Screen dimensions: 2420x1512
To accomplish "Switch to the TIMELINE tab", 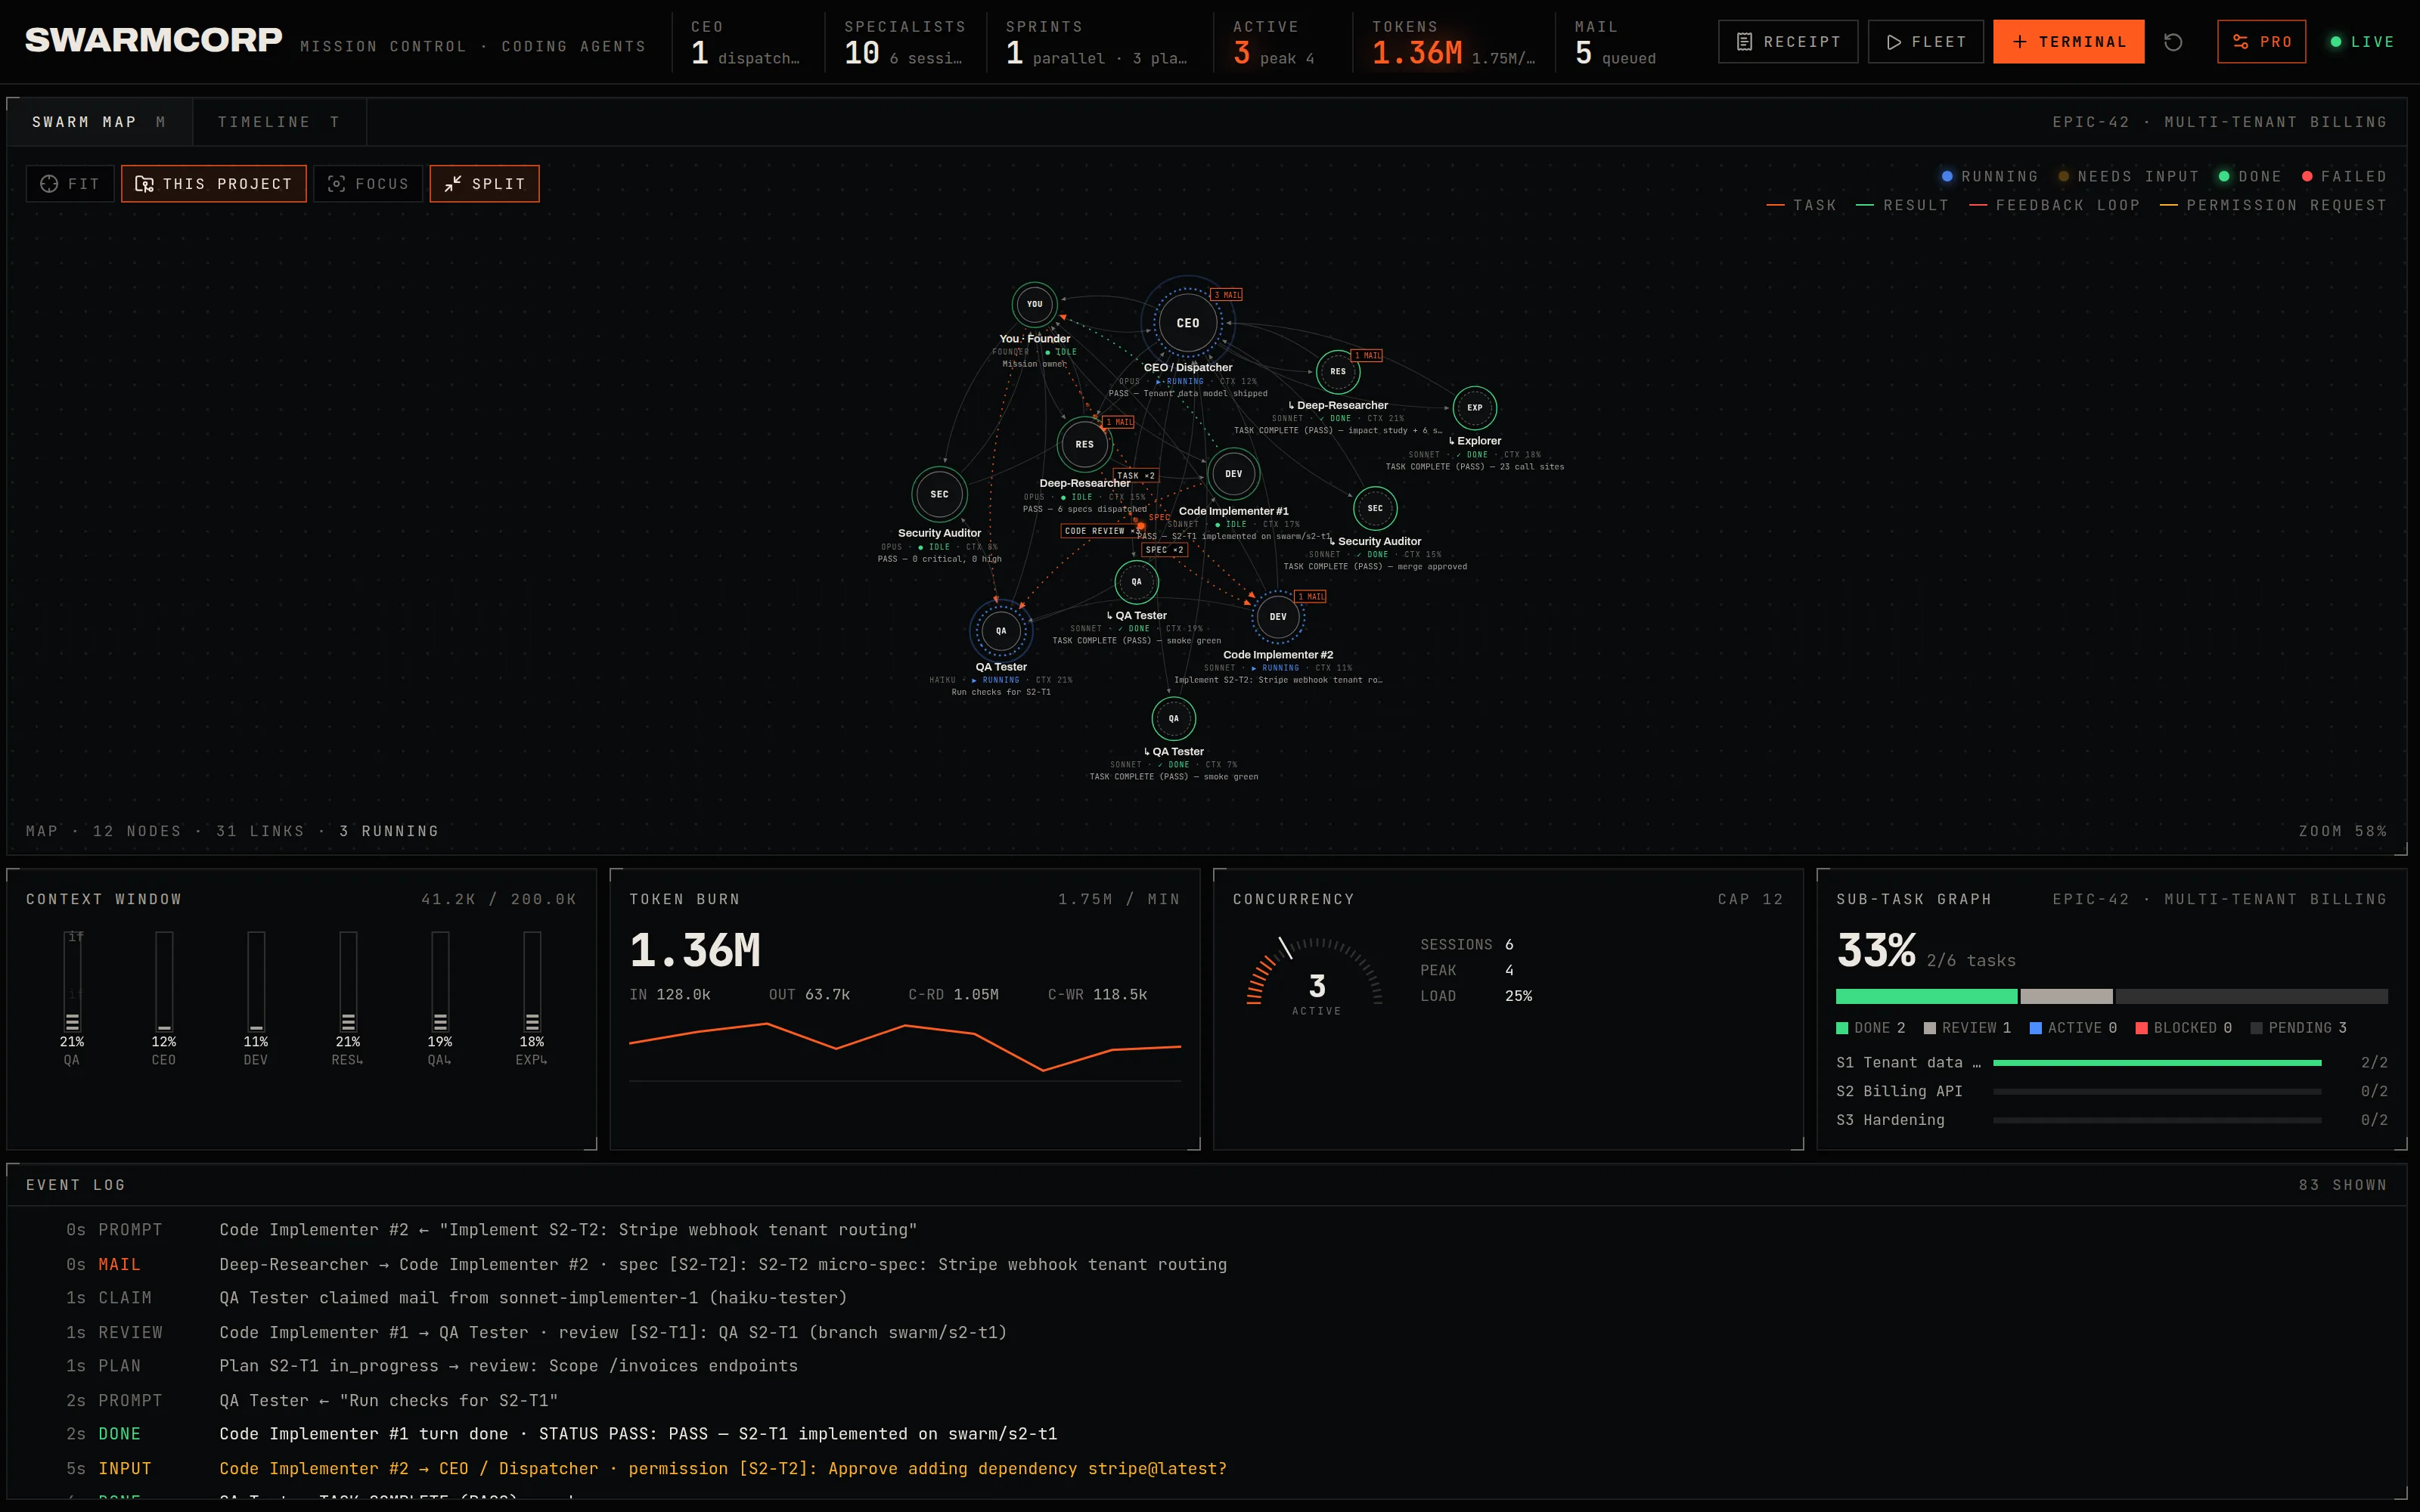I will coord(279,122).
